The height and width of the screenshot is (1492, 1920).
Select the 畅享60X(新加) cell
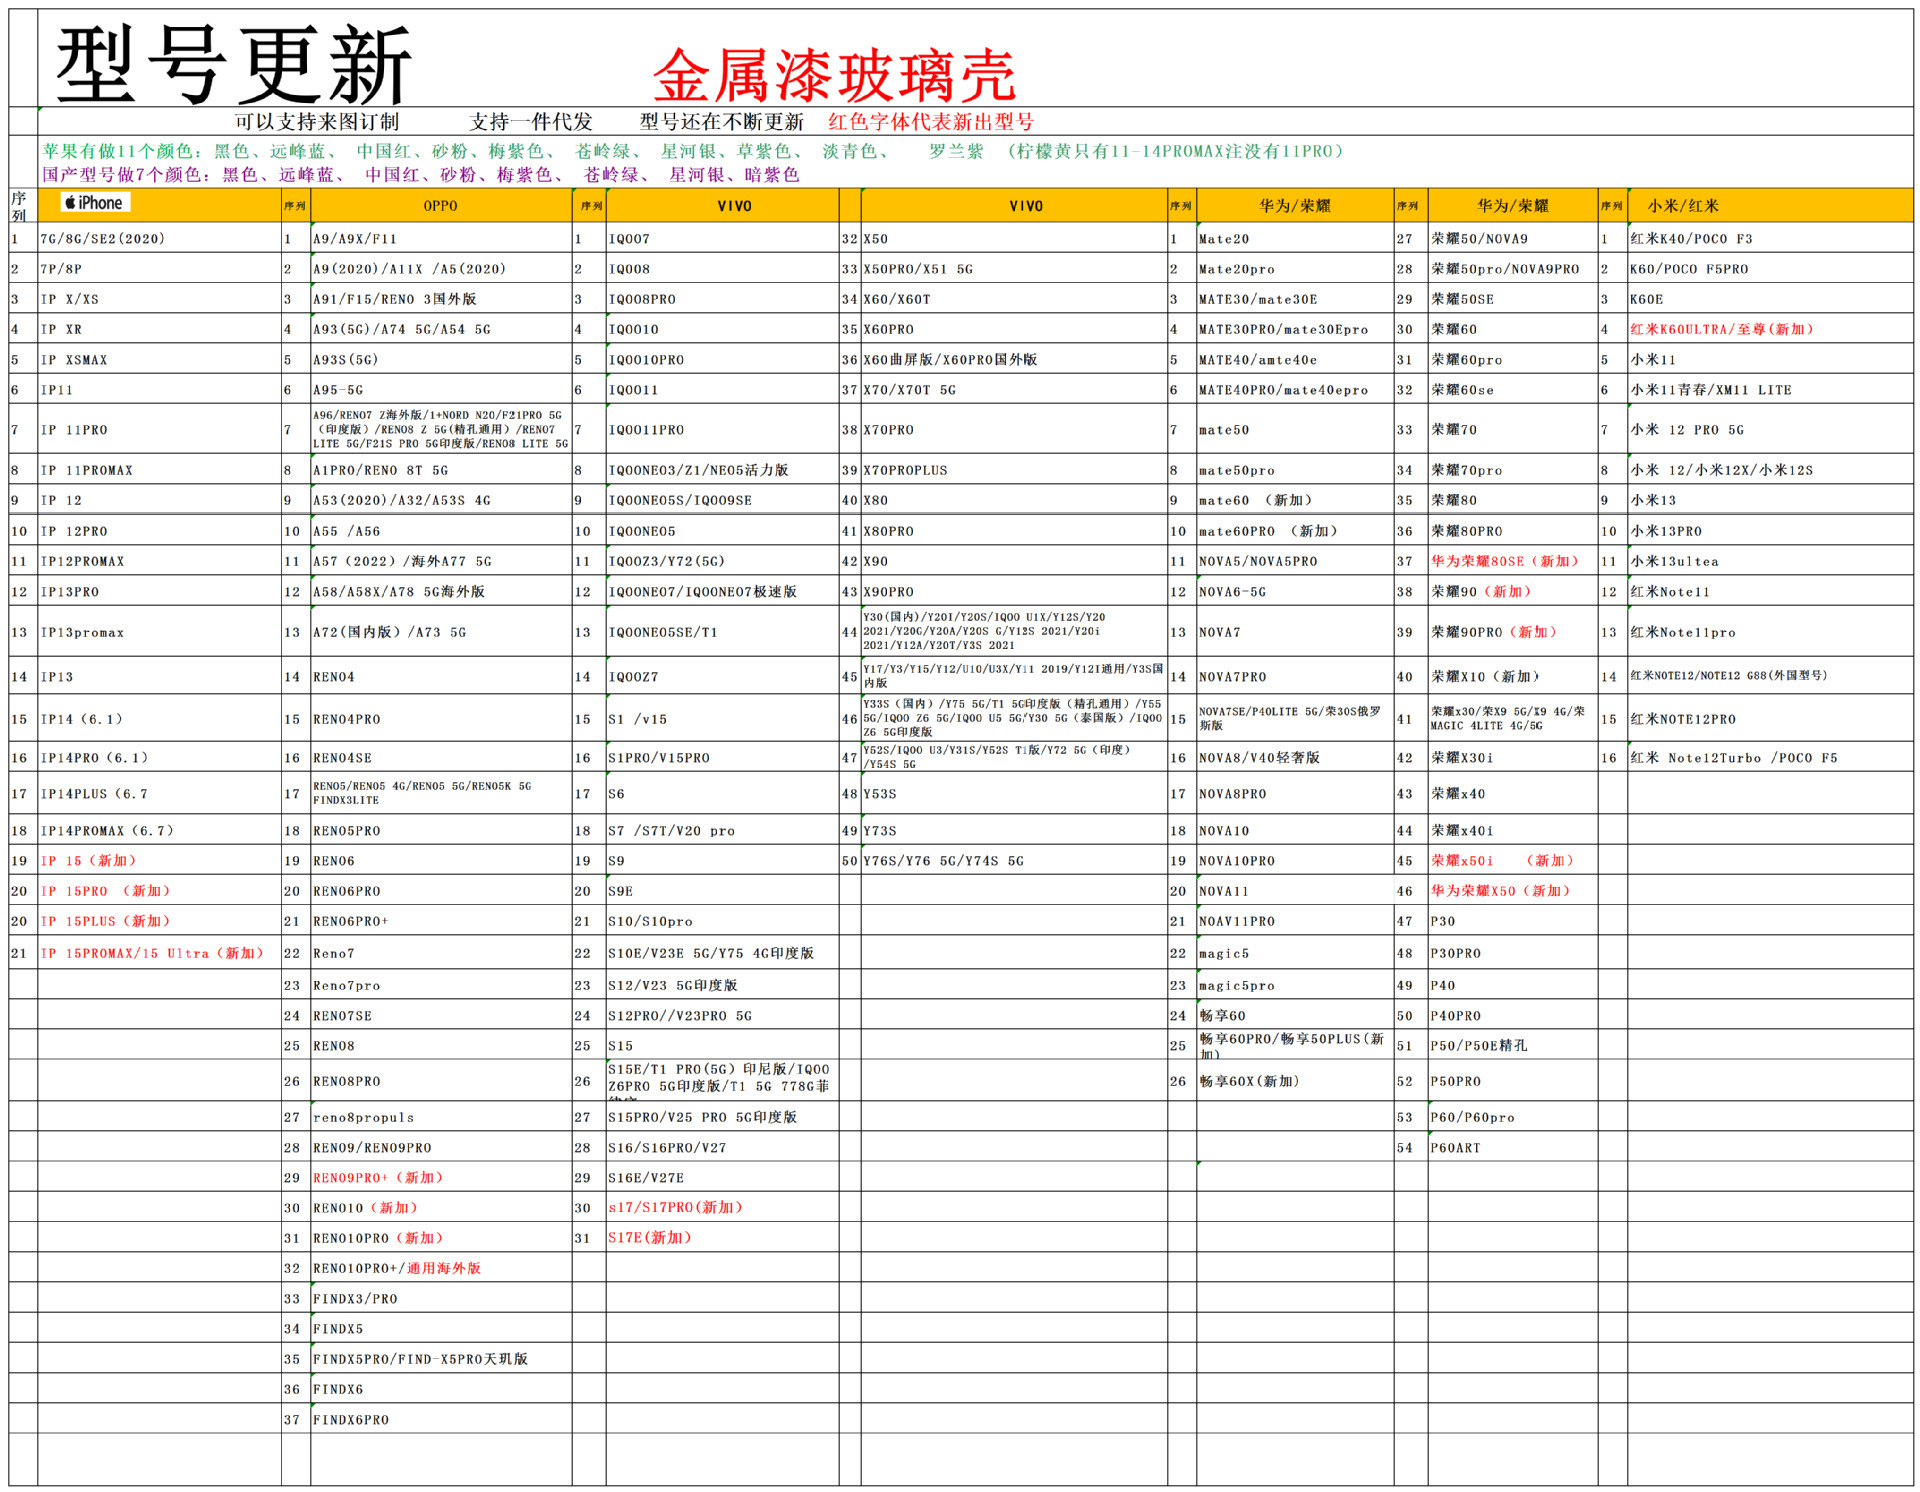click(1248, 1081)
